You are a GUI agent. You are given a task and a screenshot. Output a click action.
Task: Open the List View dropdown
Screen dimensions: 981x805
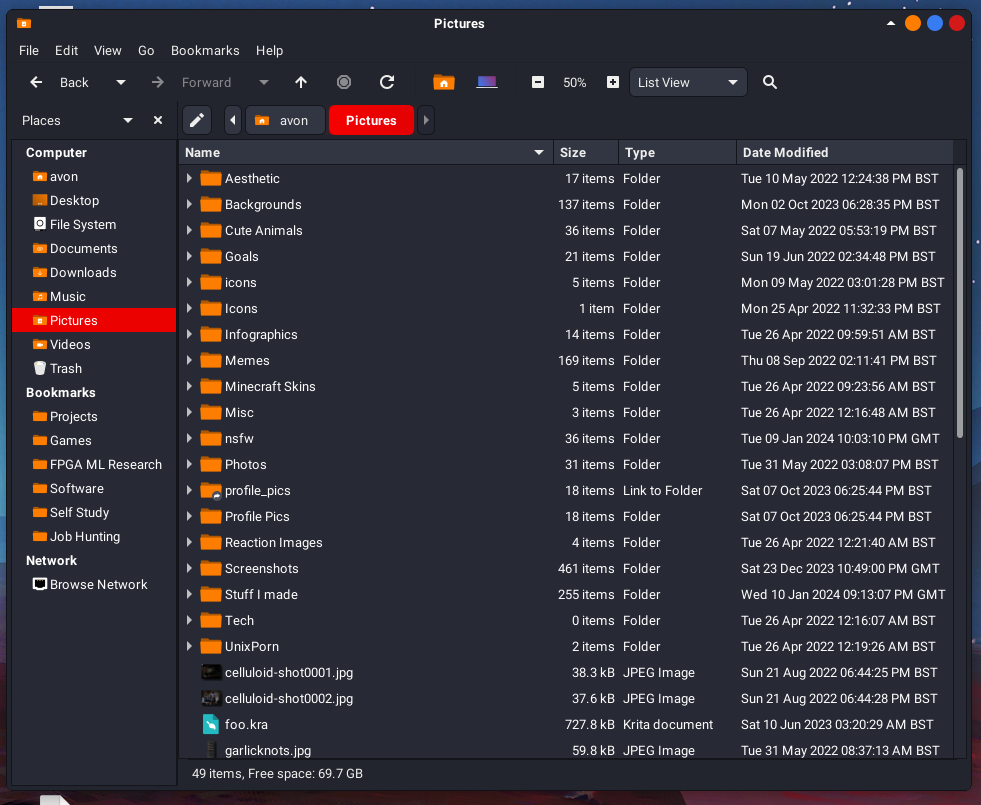click(689, 83)
